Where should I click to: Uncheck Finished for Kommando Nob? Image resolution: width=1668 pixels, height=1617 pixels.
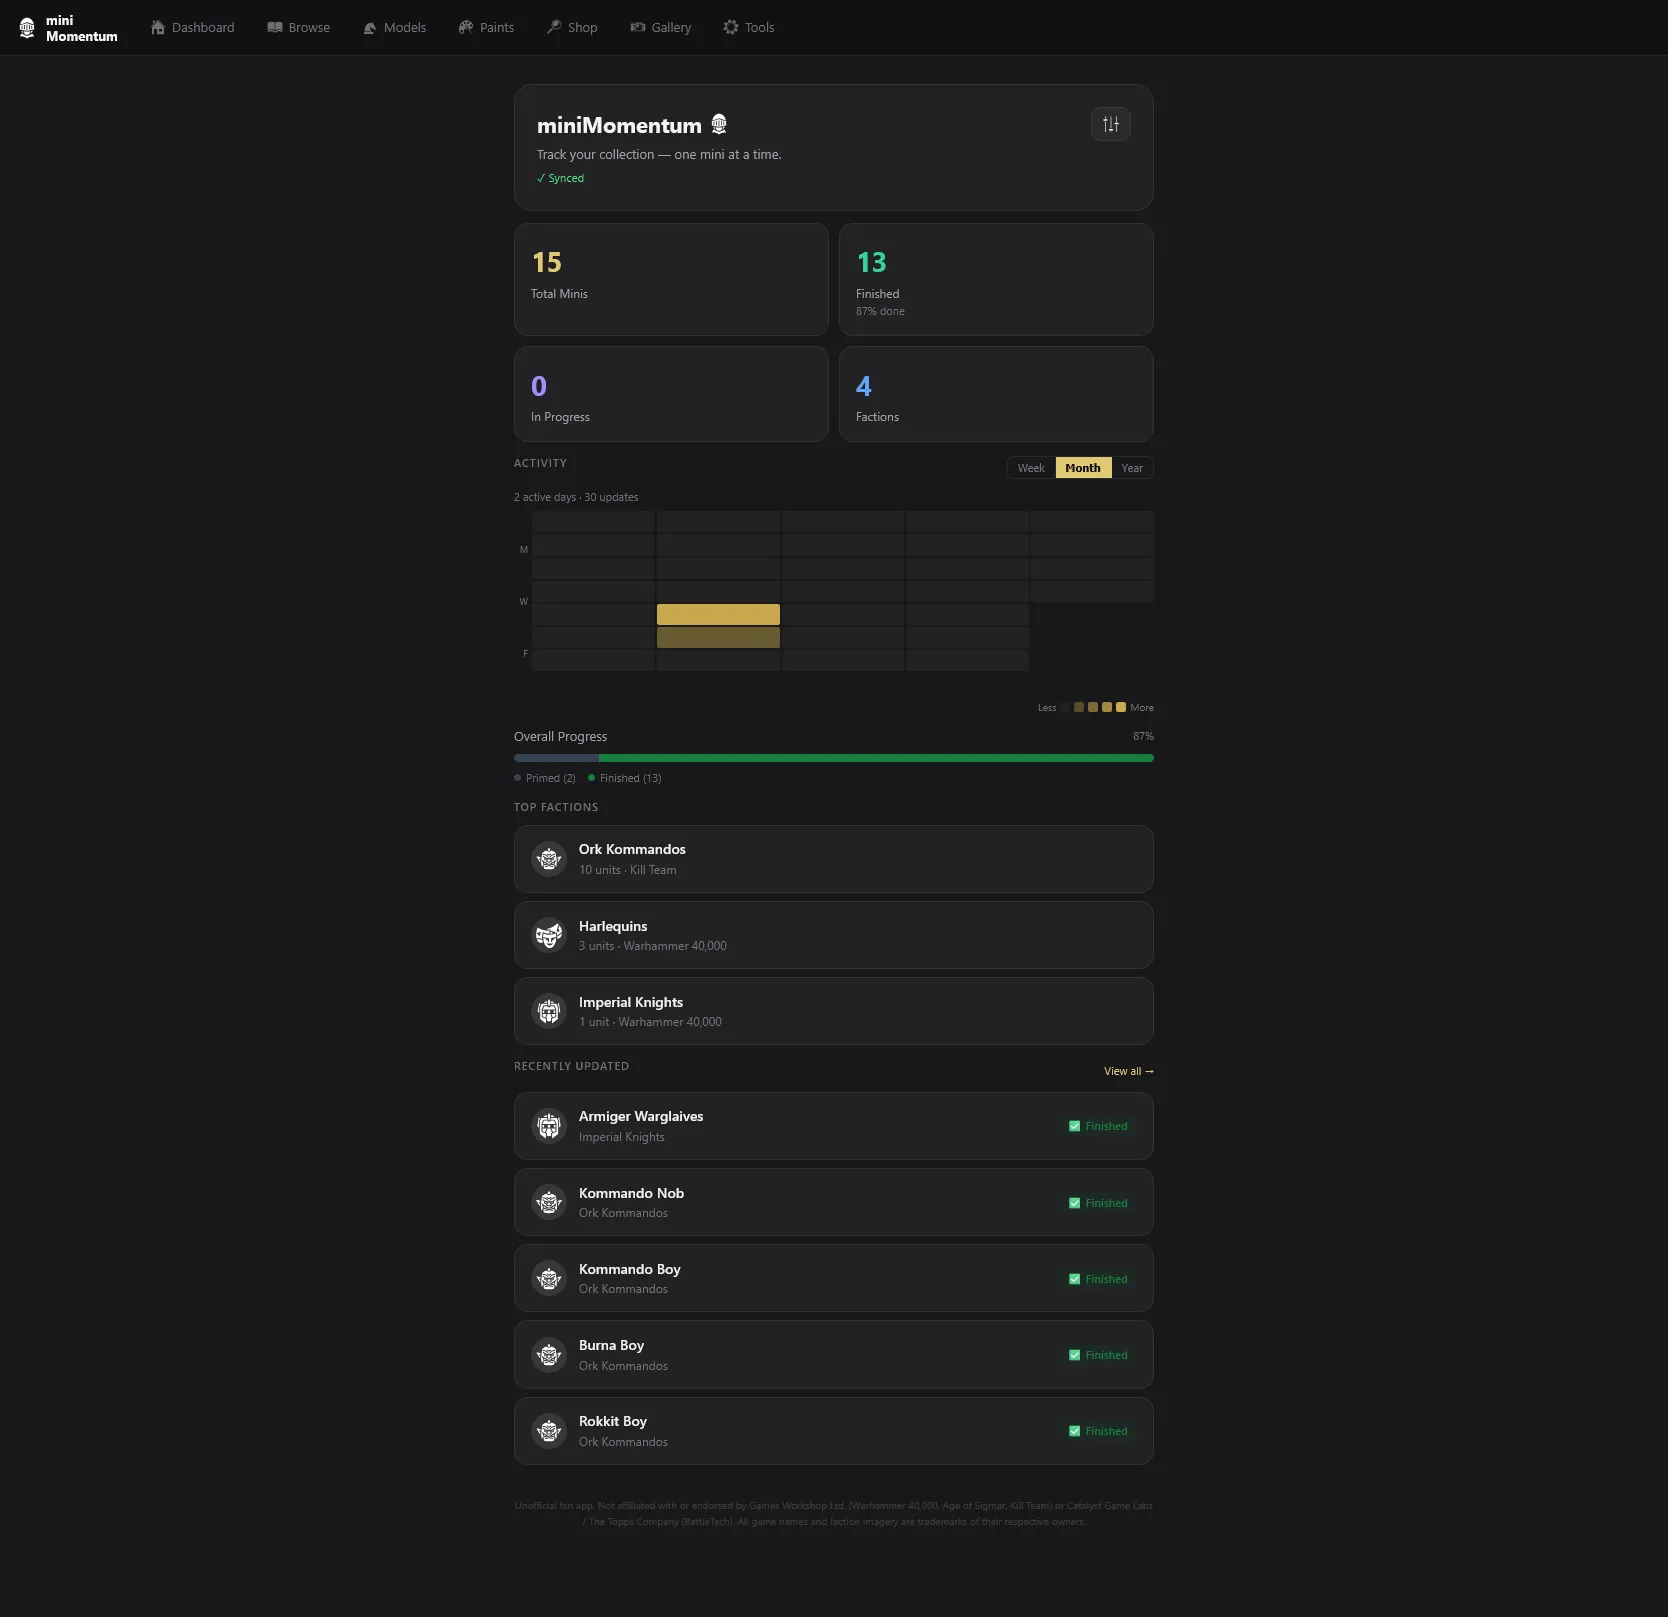(1073, 1203)
